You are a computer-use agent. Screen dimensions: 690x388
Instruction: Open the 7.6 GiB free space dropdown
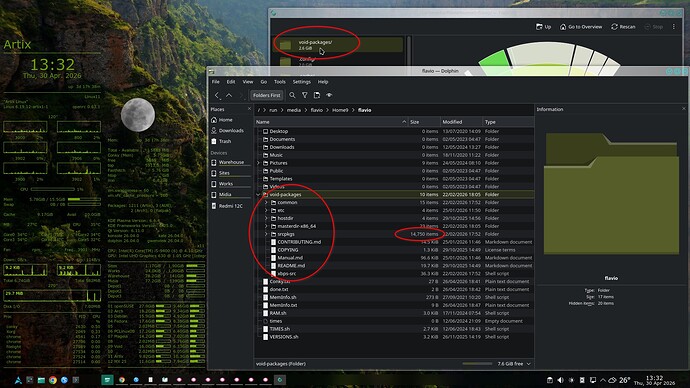[514, 364]
